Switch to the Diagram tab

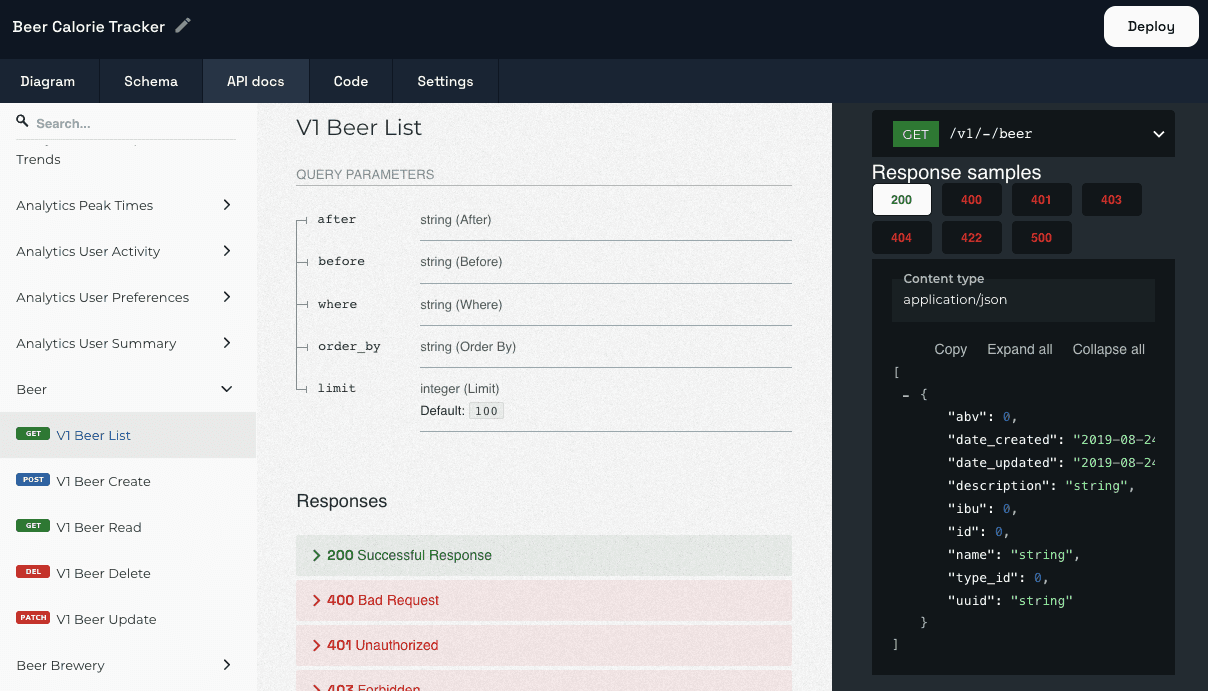point(48,81)
